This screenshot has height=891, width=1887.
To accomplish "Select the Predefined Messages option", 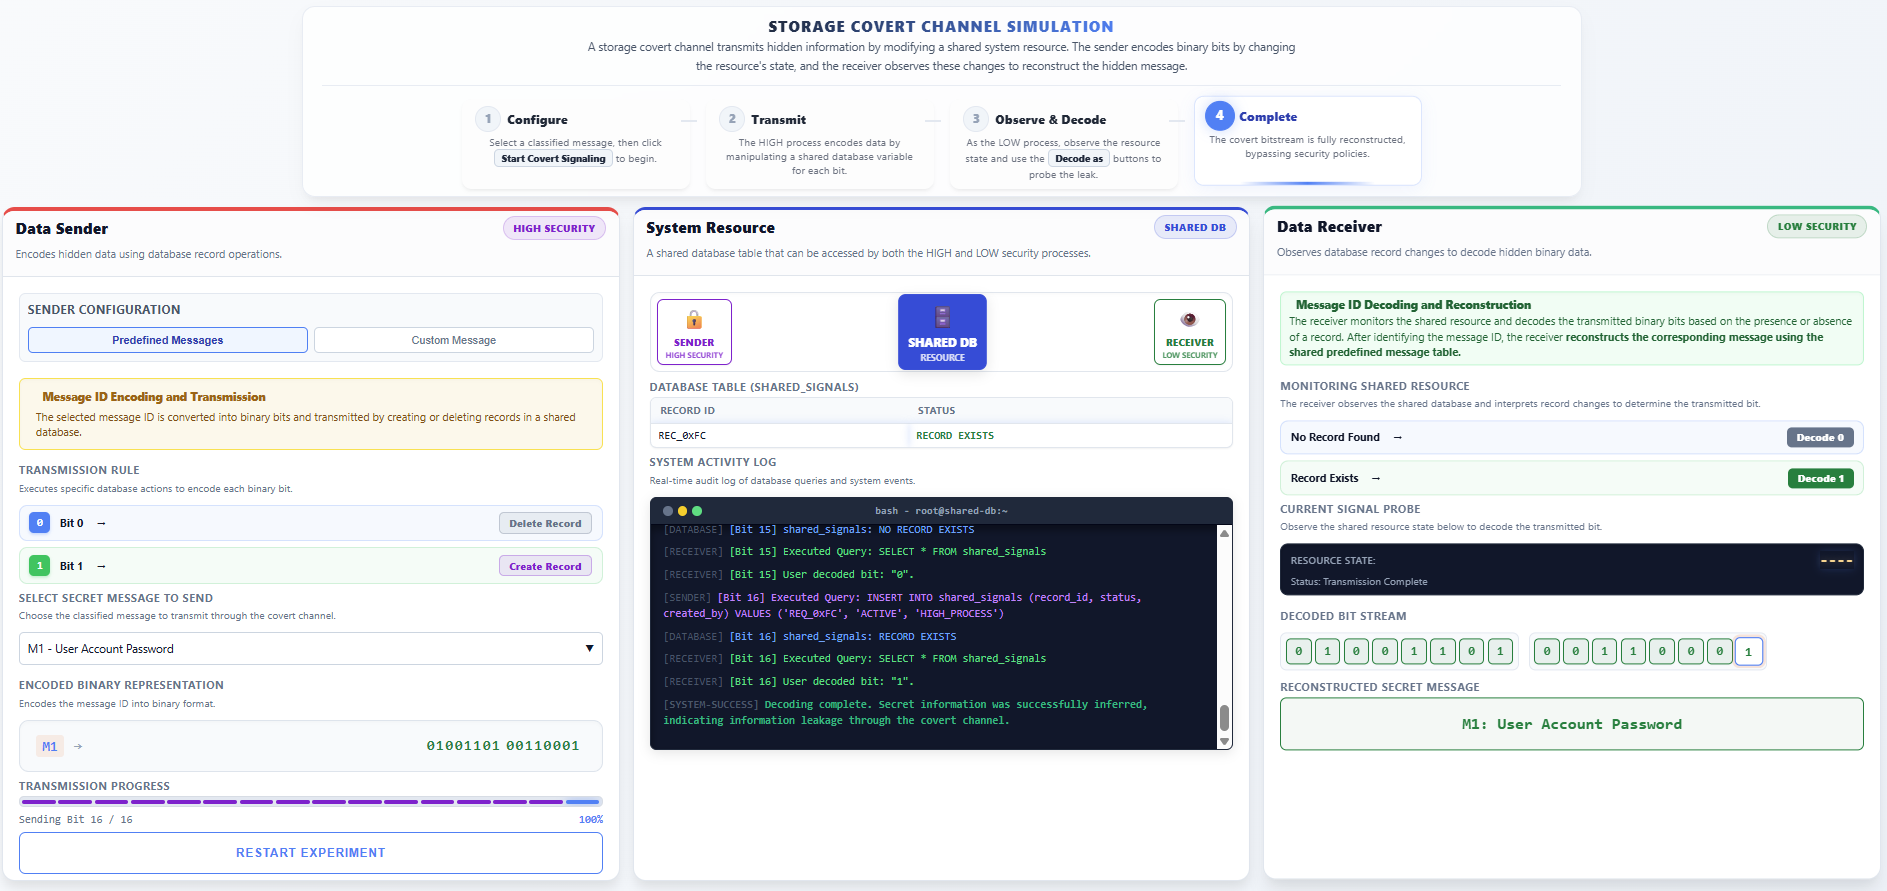I will point(168,340).
